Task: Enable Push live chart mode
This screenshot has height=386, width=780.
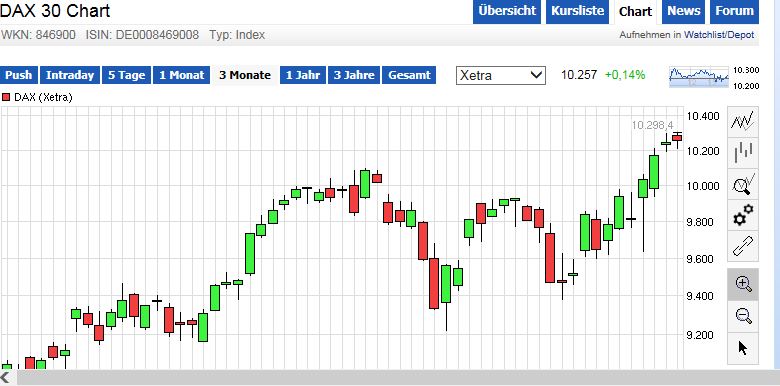Action: point(19,75)
